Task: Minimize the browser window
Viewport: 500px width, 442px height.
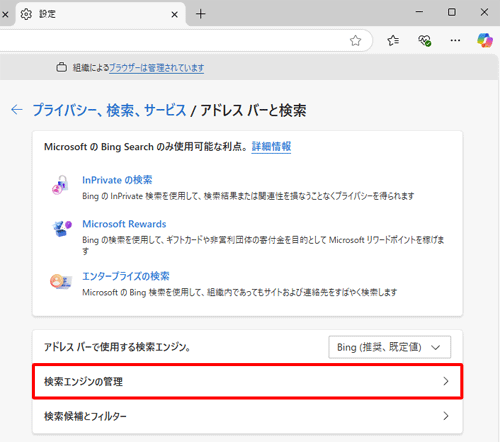Action: click(x=419, y=12)
